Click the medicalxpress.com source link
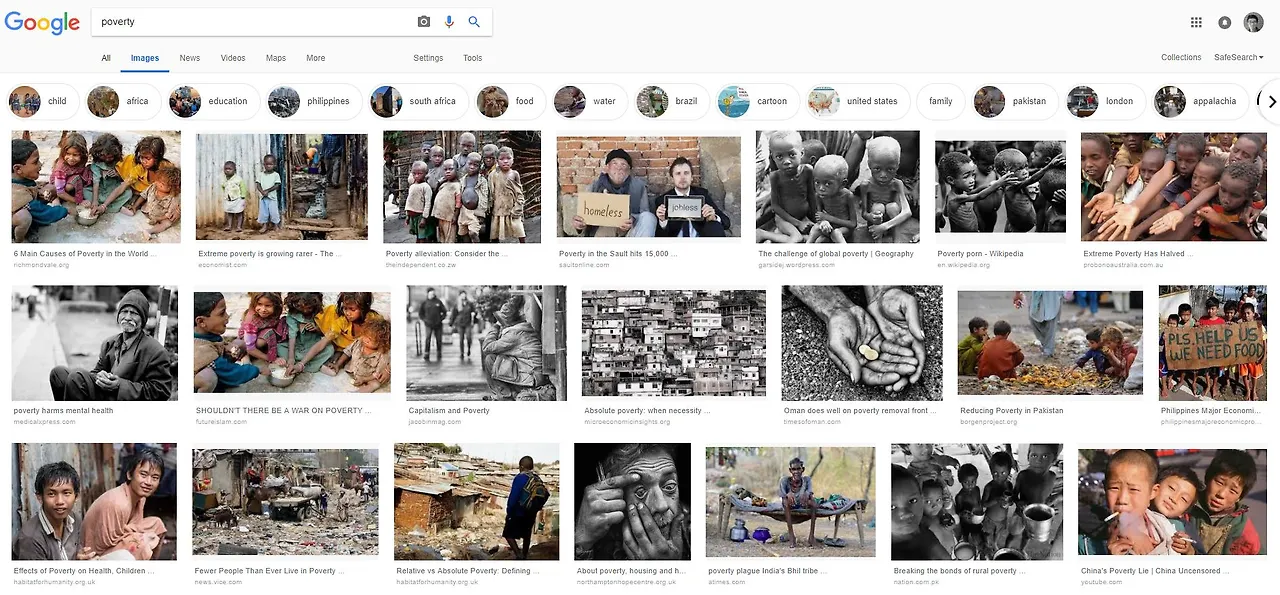The width and height of the screenshot is (1280, 595). tap(44, 421)
